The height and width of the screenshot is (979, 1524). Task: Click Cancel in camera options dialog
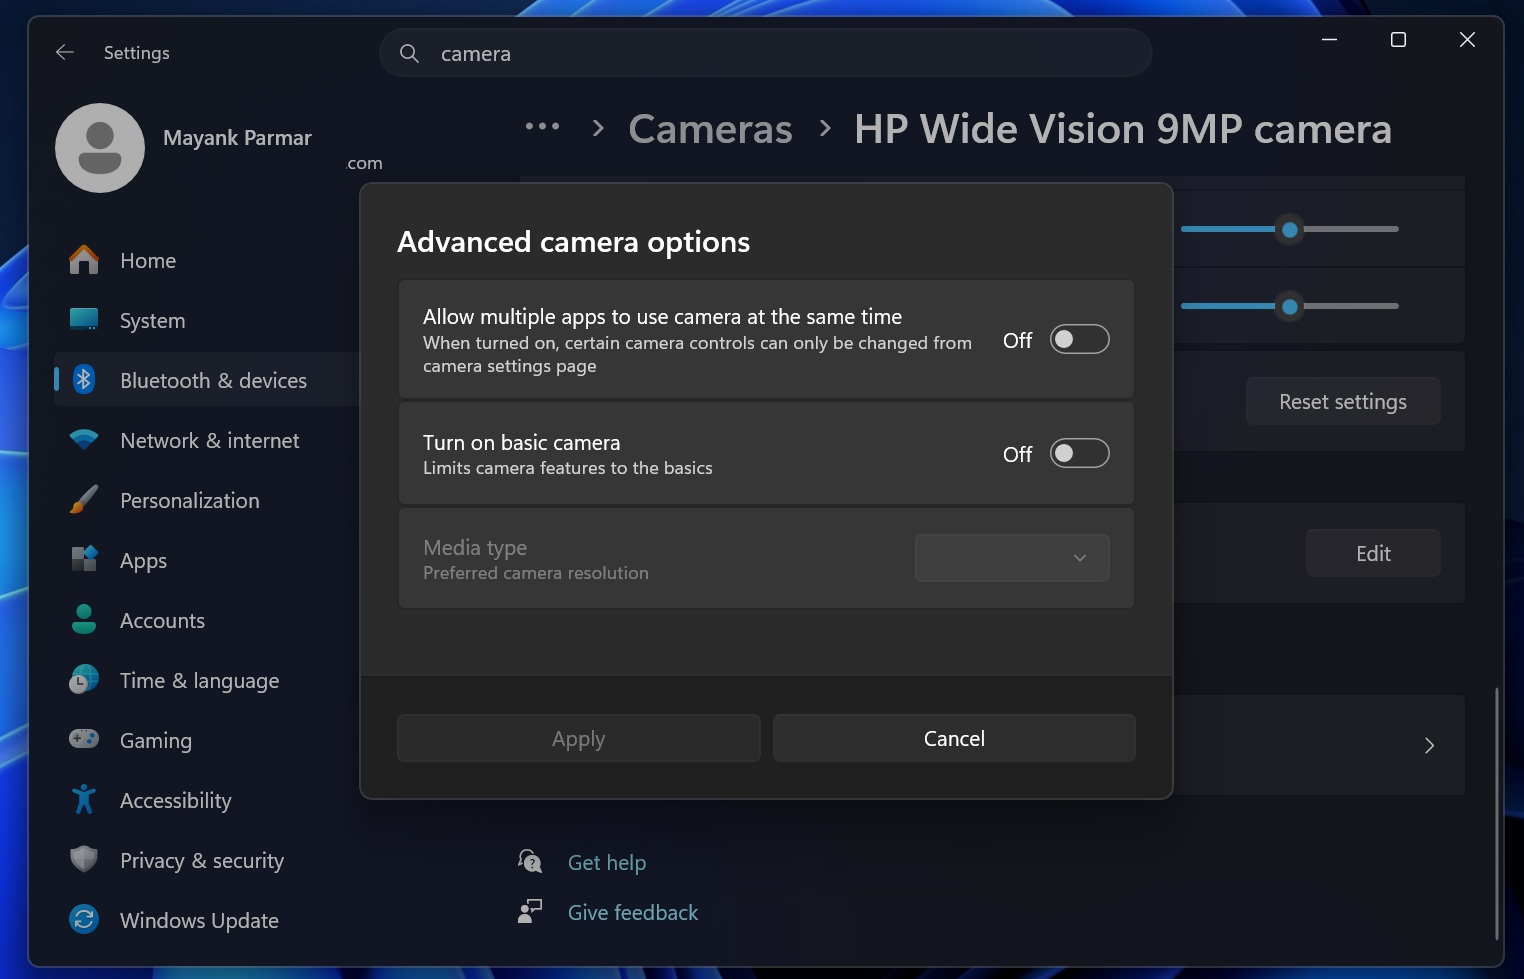pyautogui.click(x=954, y=738)
